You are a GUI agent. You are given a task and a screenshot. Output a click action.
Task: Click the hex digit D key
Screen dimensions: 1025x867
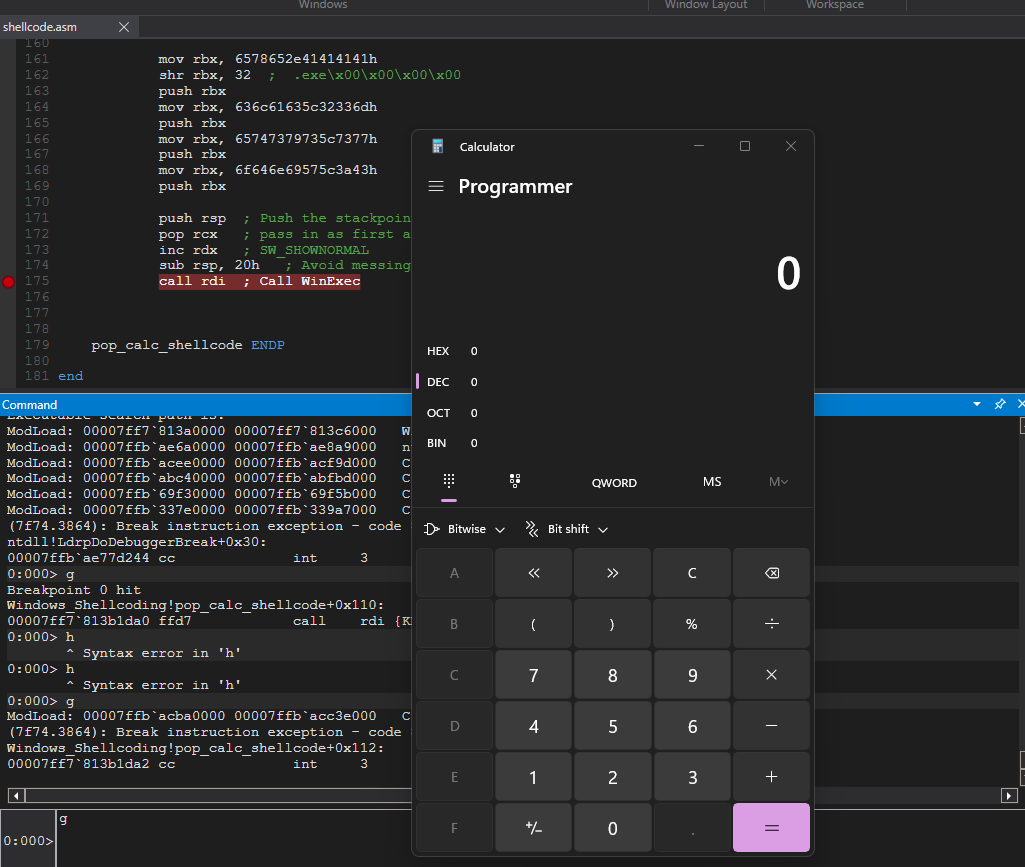454,726
